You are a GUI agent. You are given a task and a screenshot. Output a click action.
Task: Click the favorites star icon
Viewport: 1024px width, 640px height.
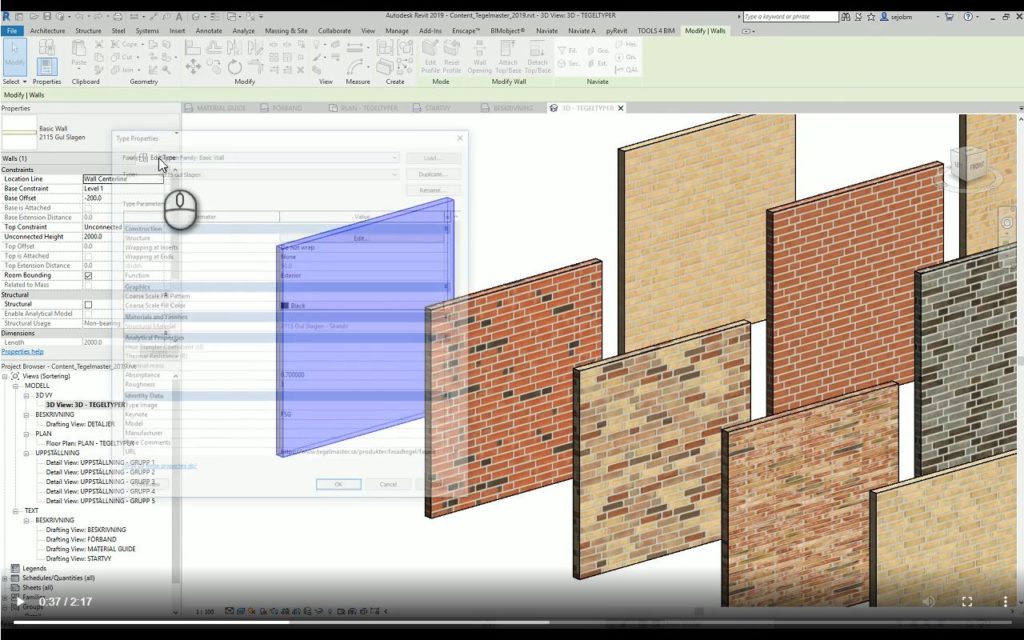pyautogui.click(x=871, y=17)
